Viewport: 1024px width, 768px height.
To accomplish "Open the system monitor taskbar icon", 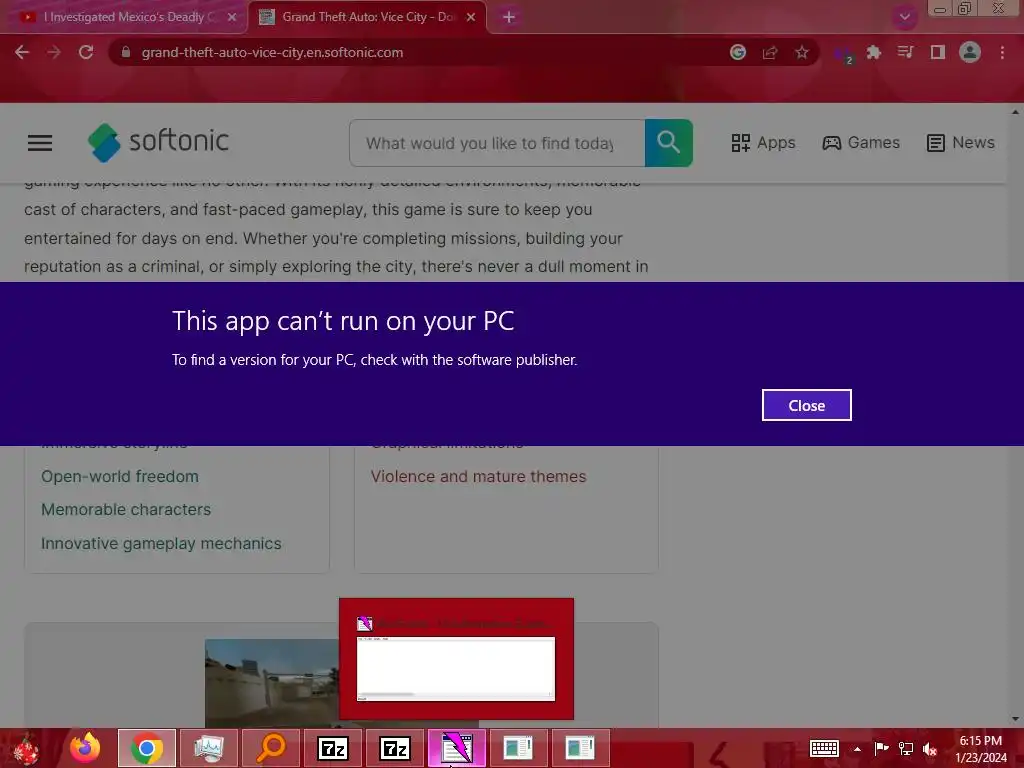I will (x=209, y=748).
